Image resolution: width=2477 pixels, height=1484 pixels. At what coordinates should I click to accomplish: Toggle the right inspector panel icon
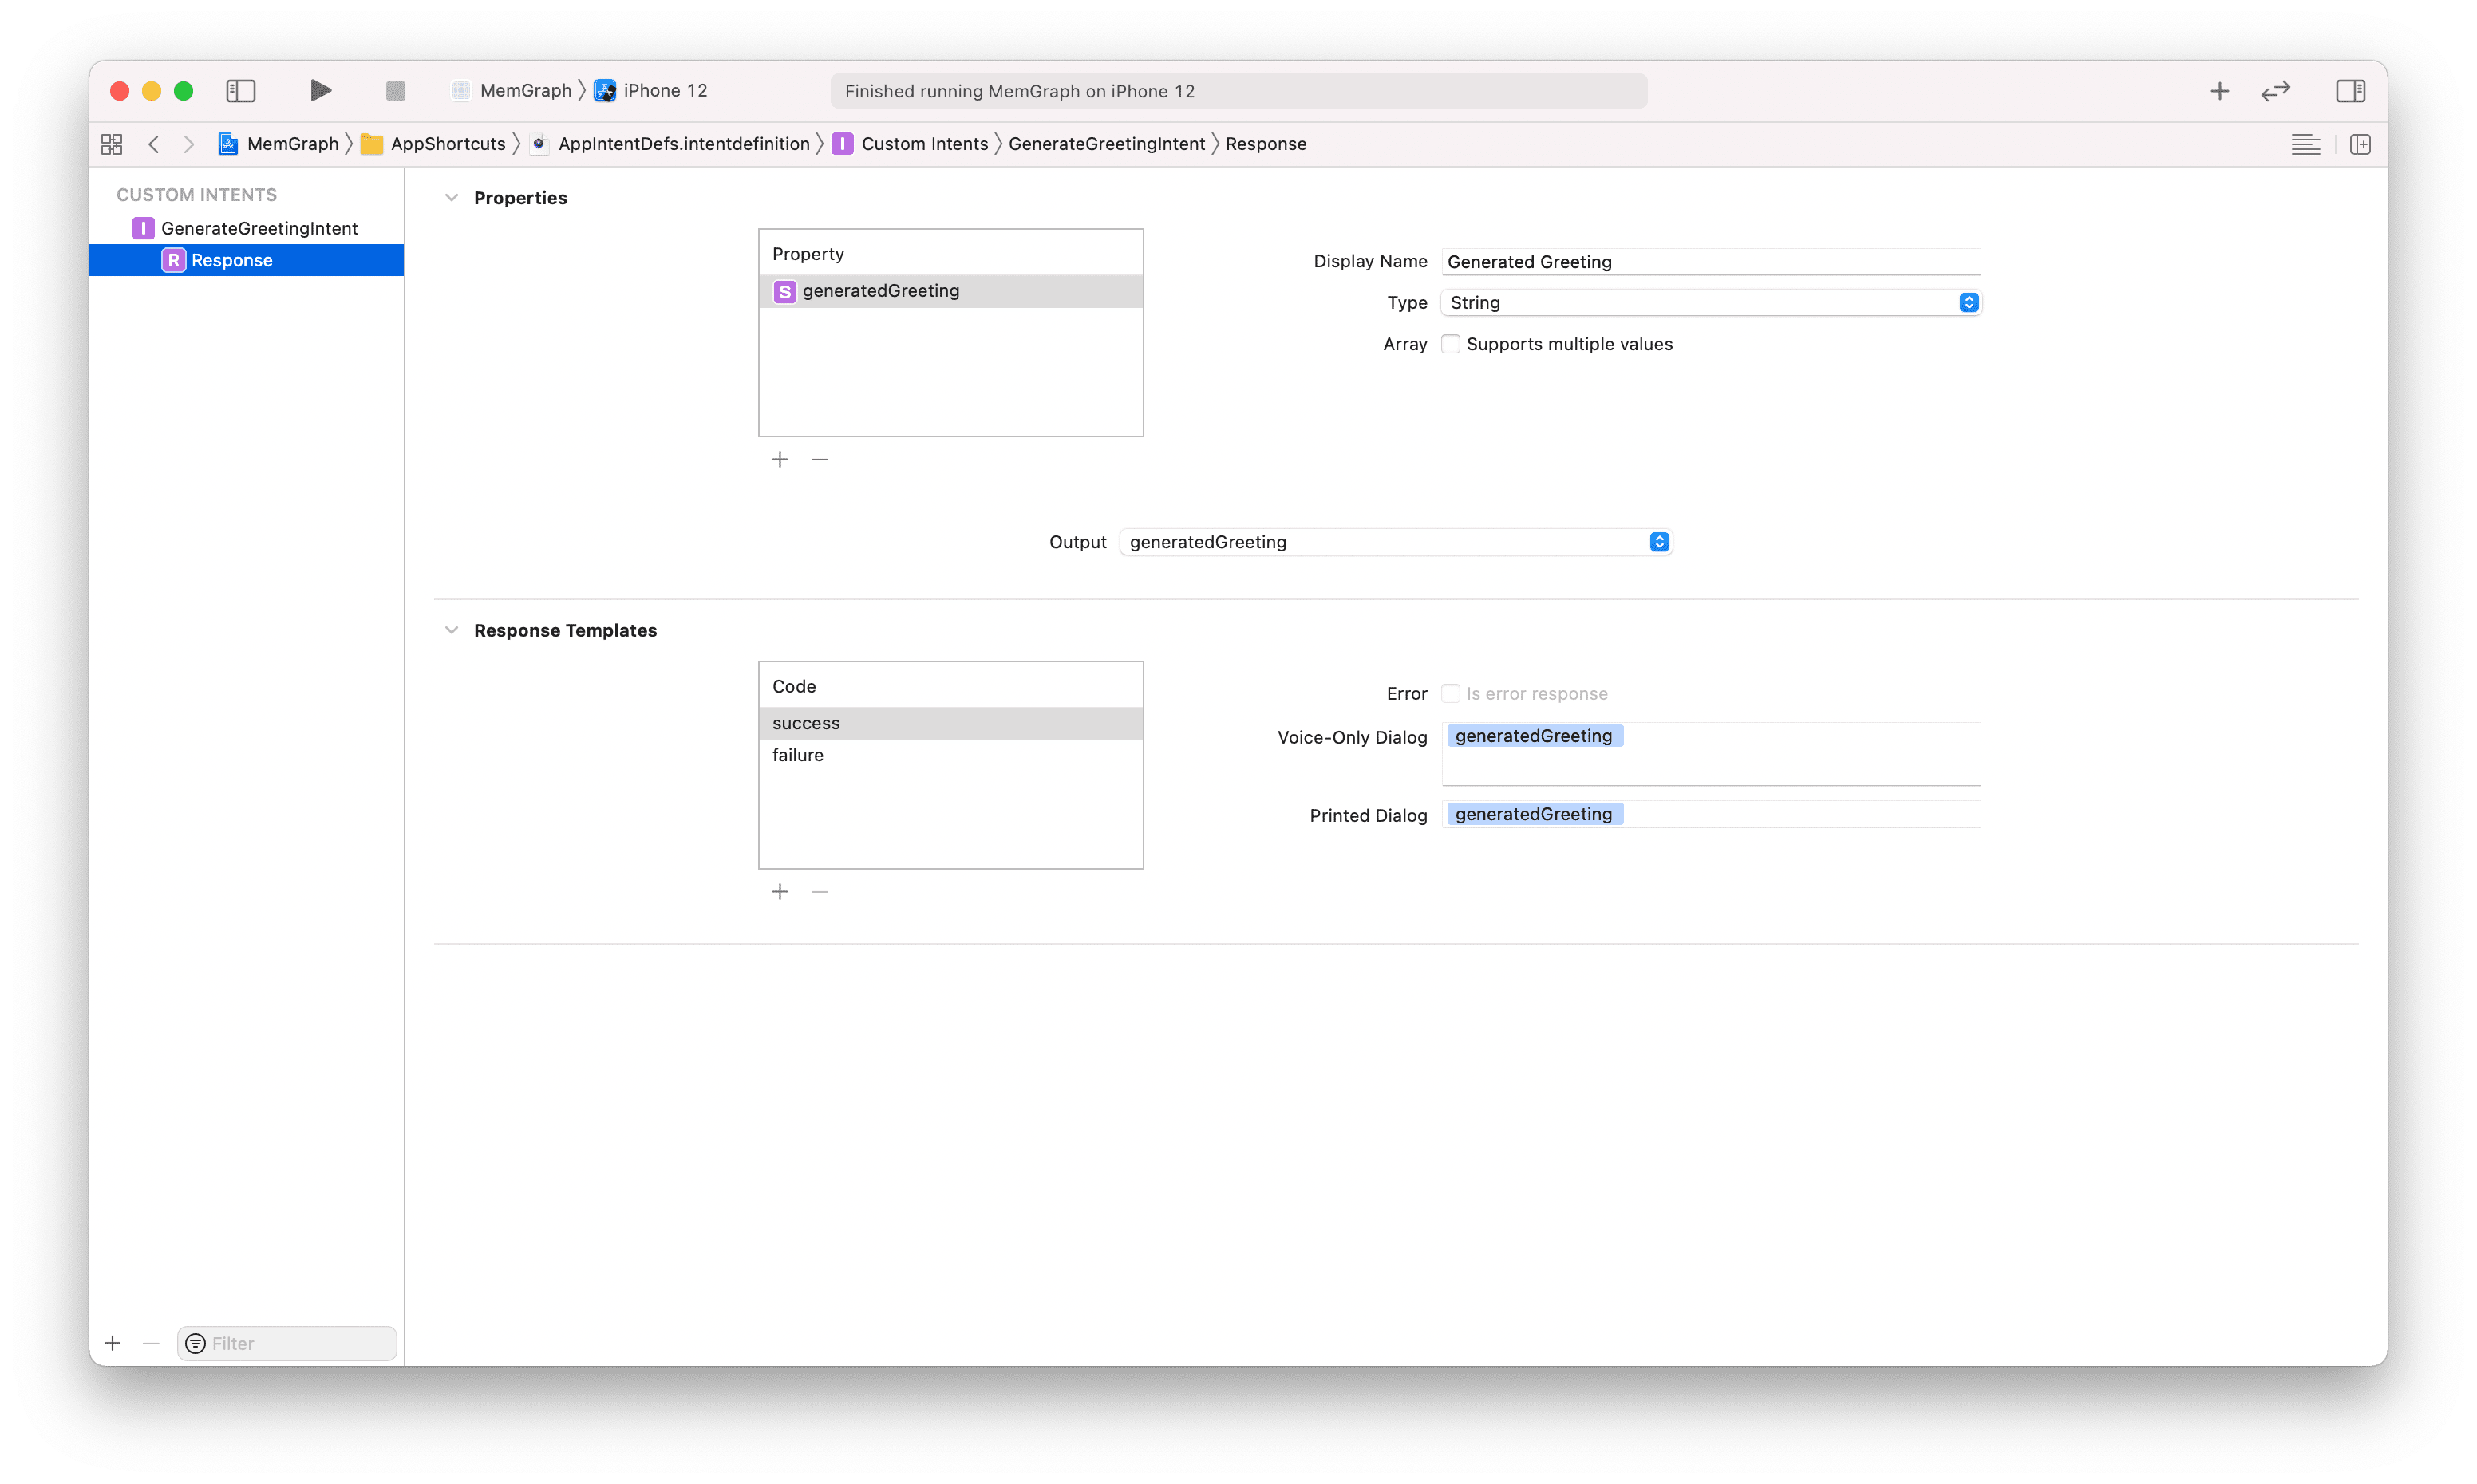click(x=2350, y=91)
